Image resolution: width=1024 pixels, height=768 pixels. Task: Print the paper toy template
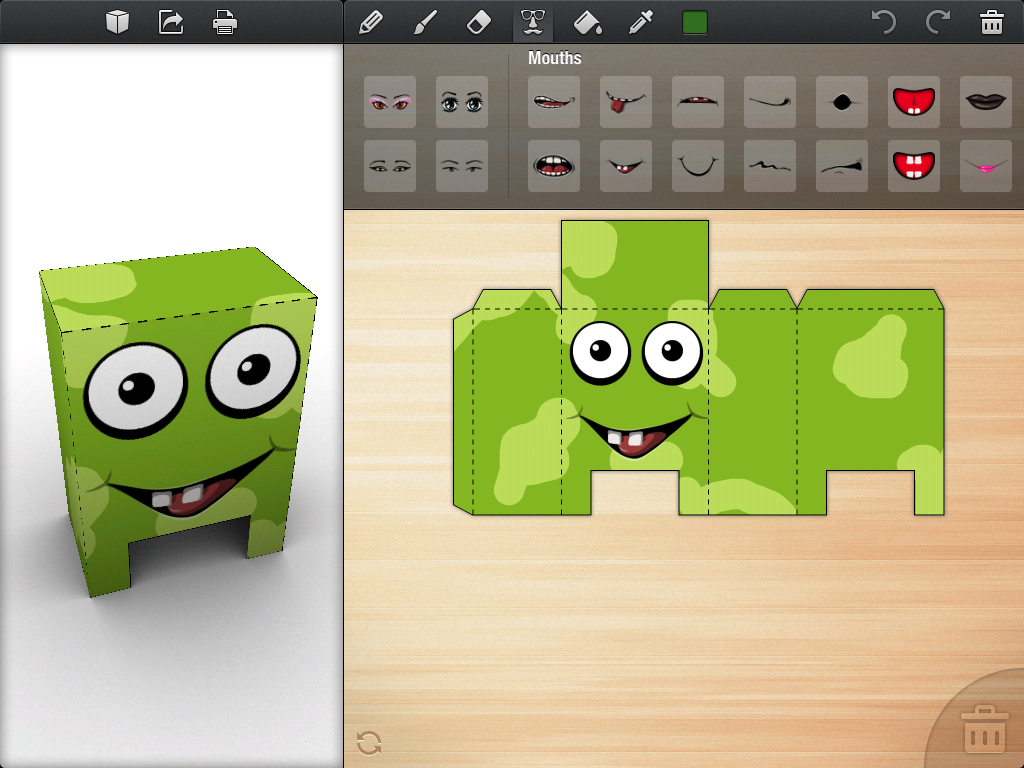coord(225,22)
